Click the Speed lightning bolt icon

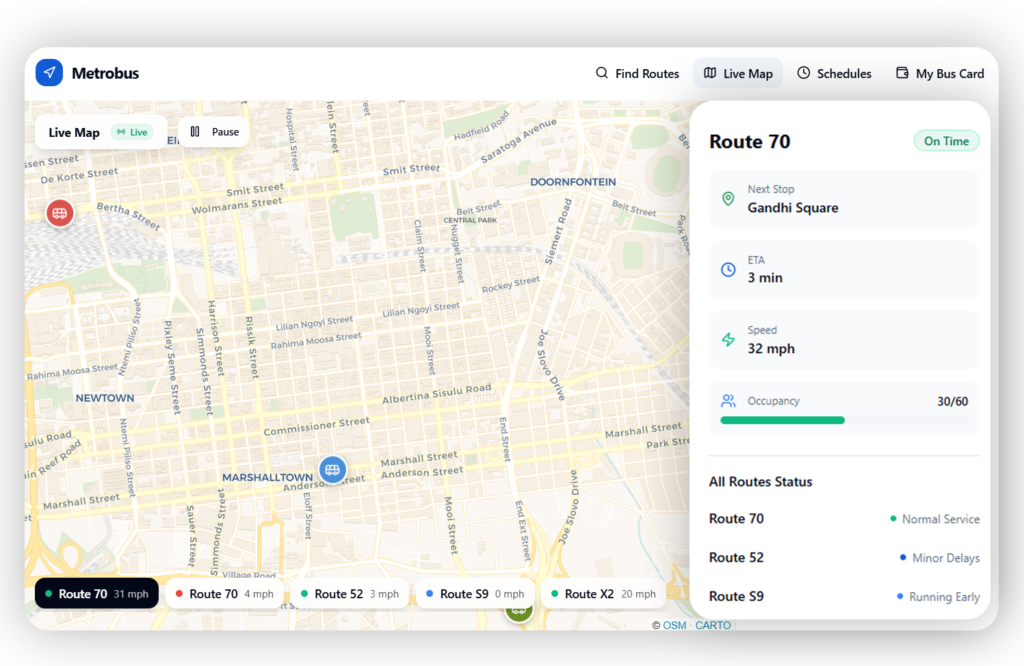728,340
